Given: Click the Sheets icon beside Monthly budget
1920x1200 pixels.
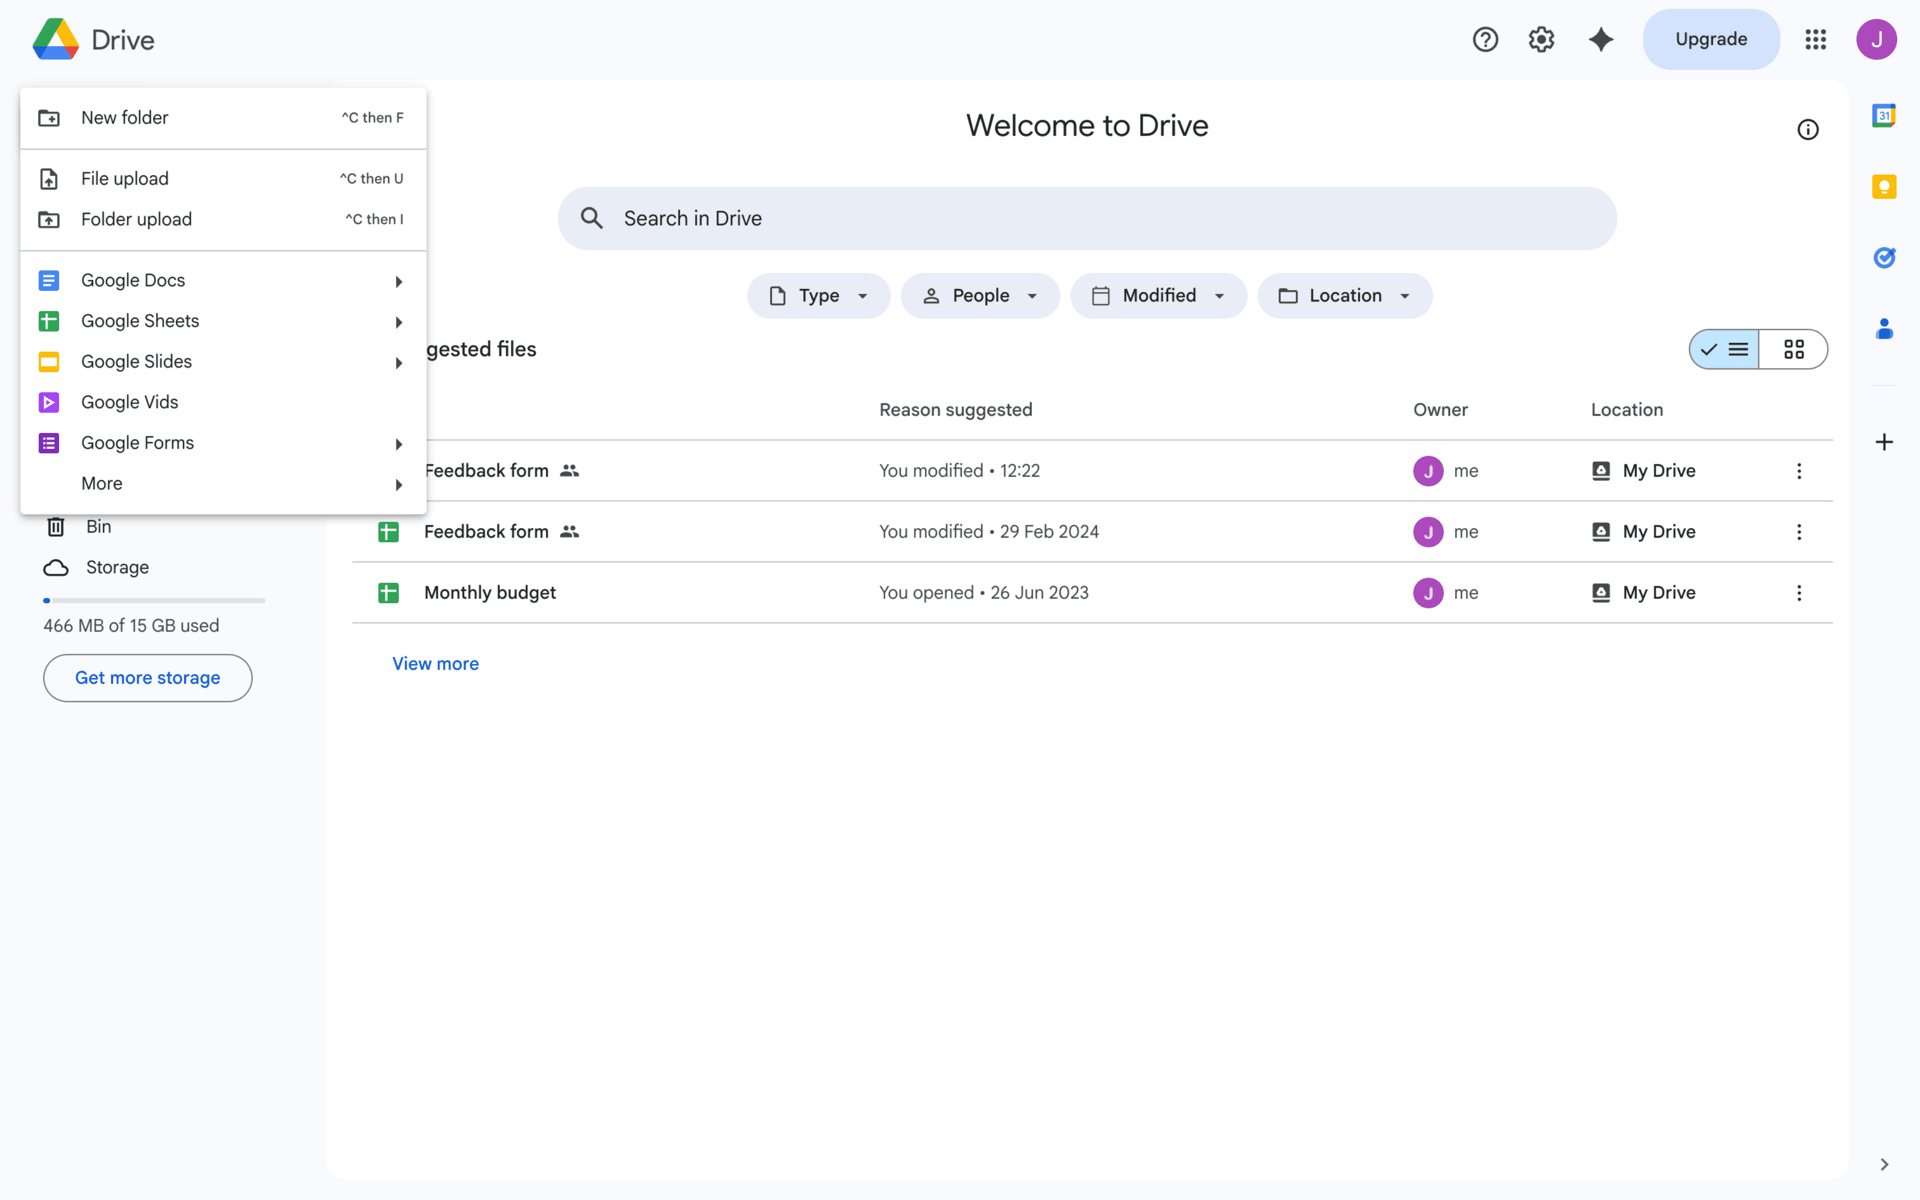Looking at the screenshot, I should click(389, 593).
